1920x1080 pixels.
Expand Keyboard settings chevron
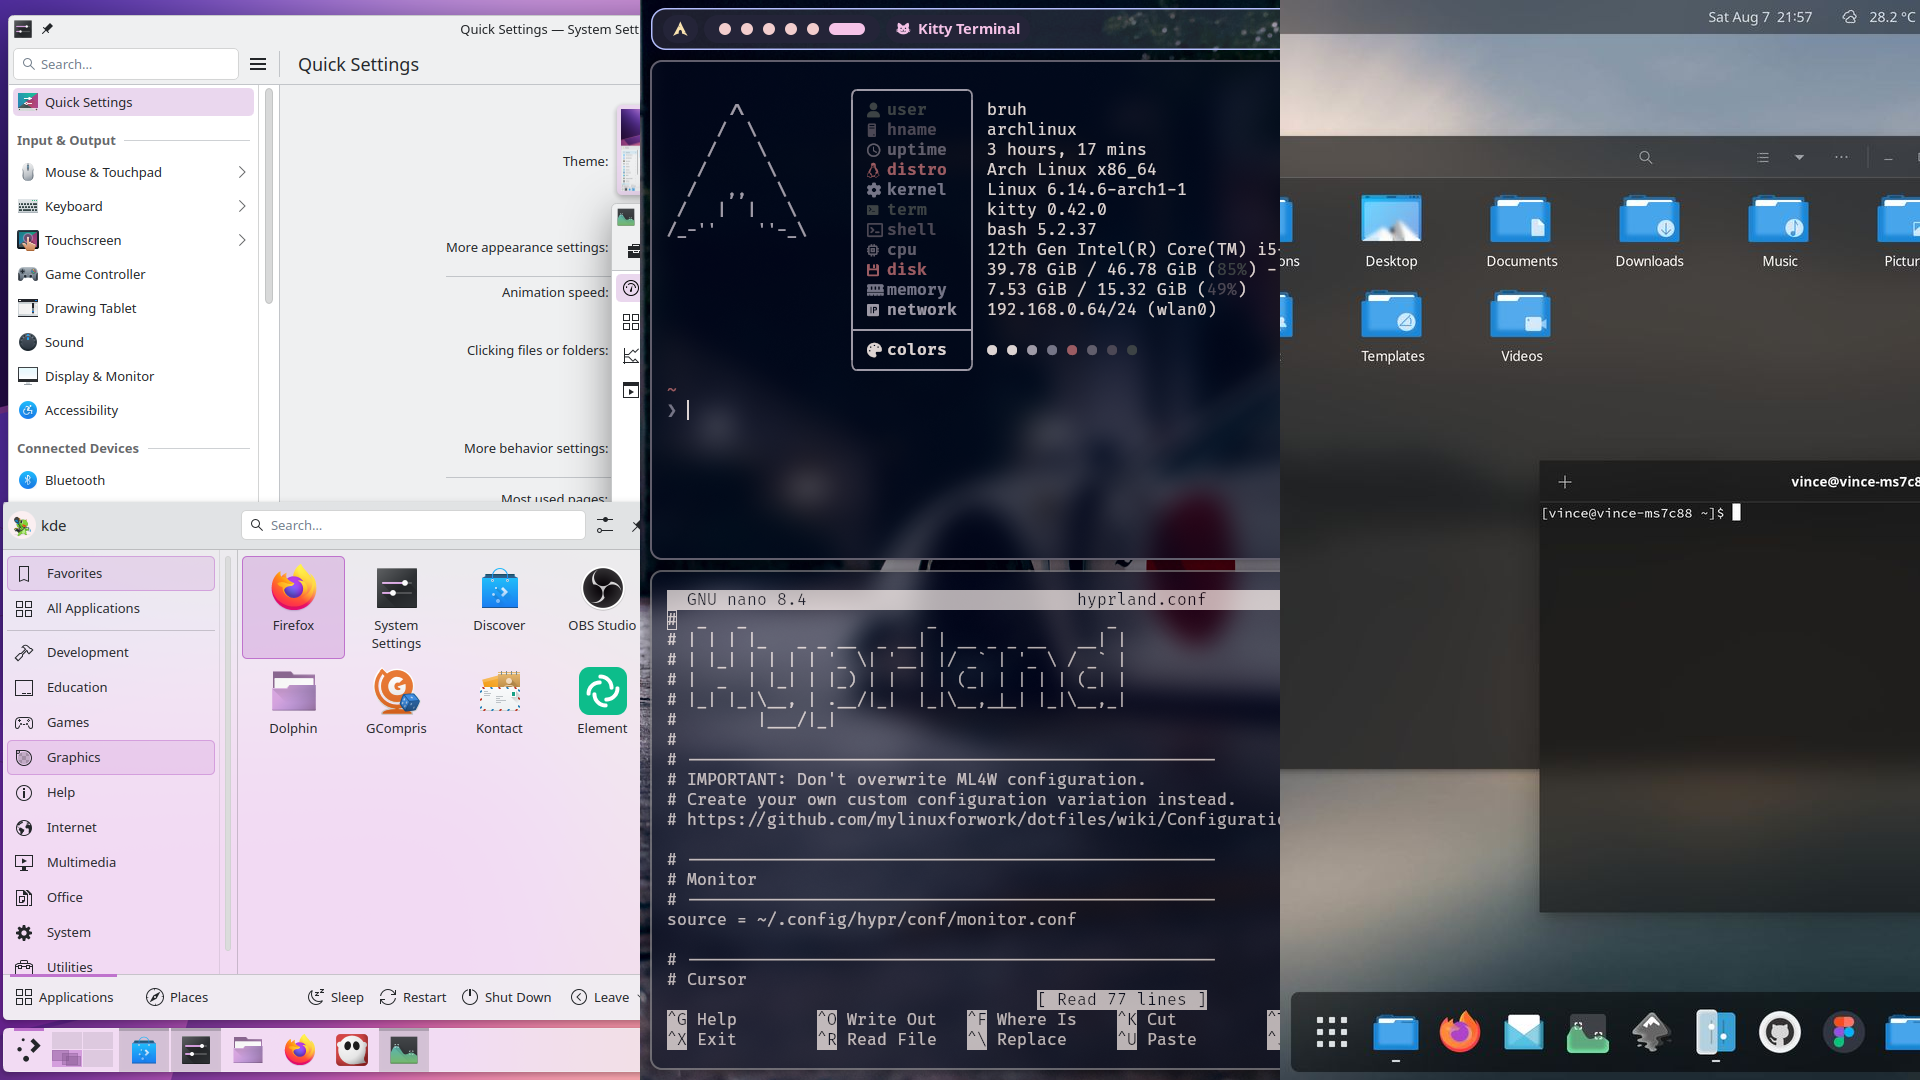(x=242, y=206)
